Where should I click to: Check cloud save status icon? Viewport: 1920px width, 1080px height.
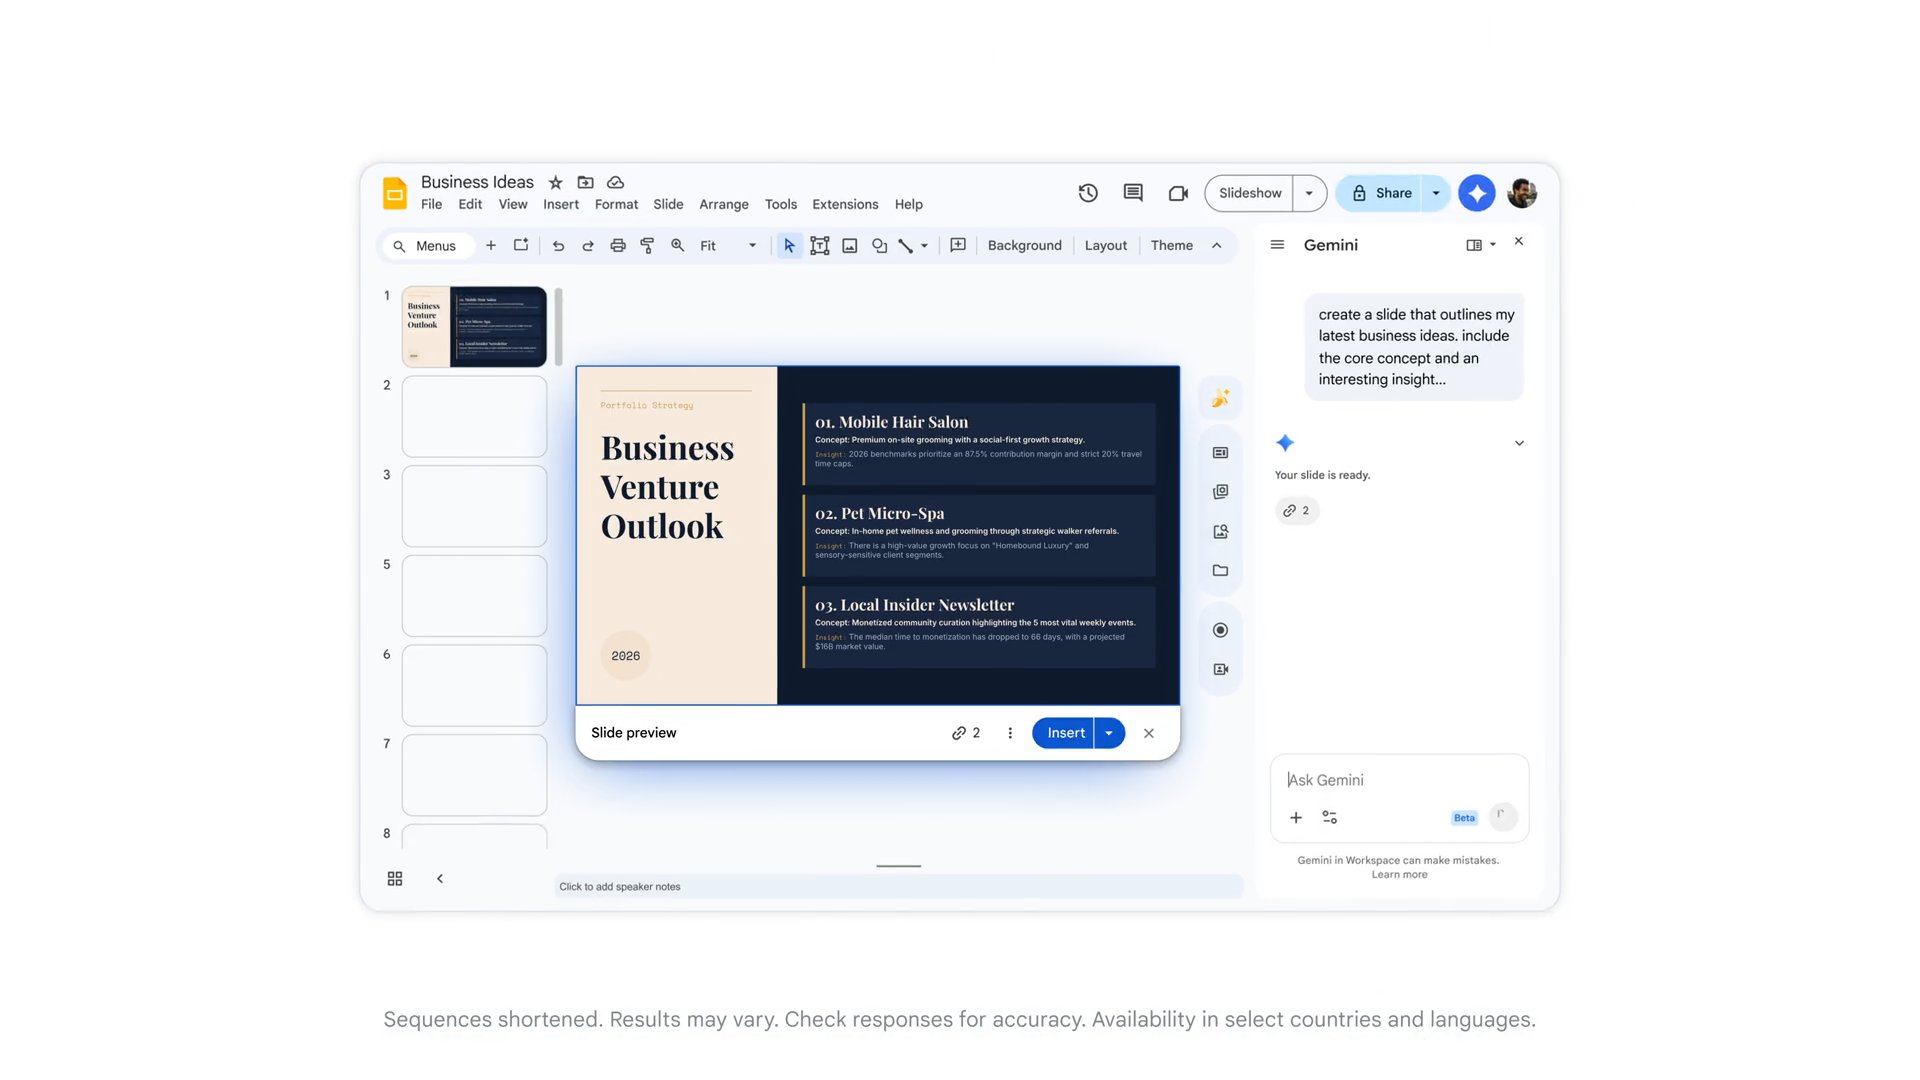(616, 182)
